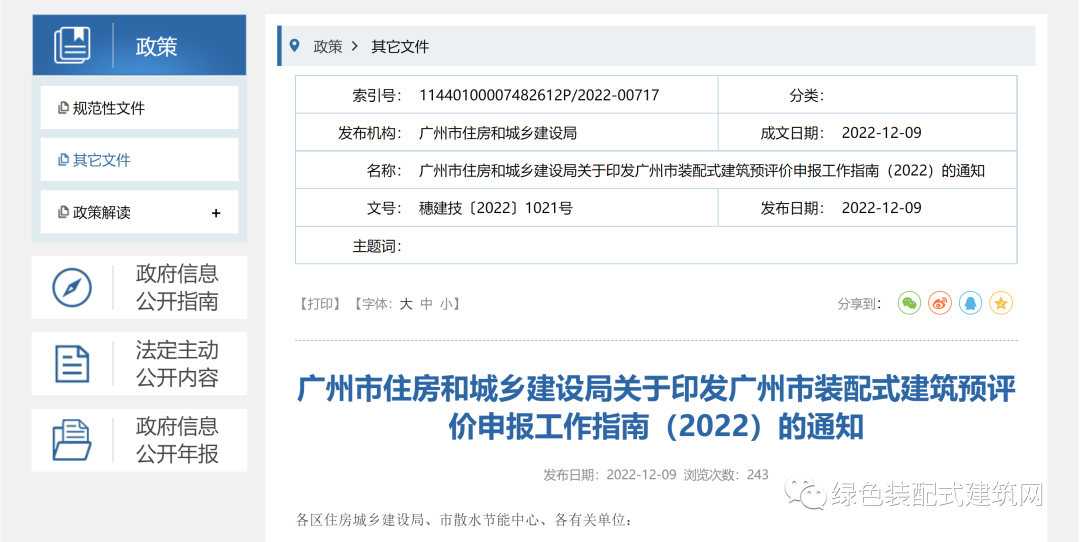The width and height of the screenshot is (1080, 542).
Task: Set font size to 中
Action: [426, 304]
